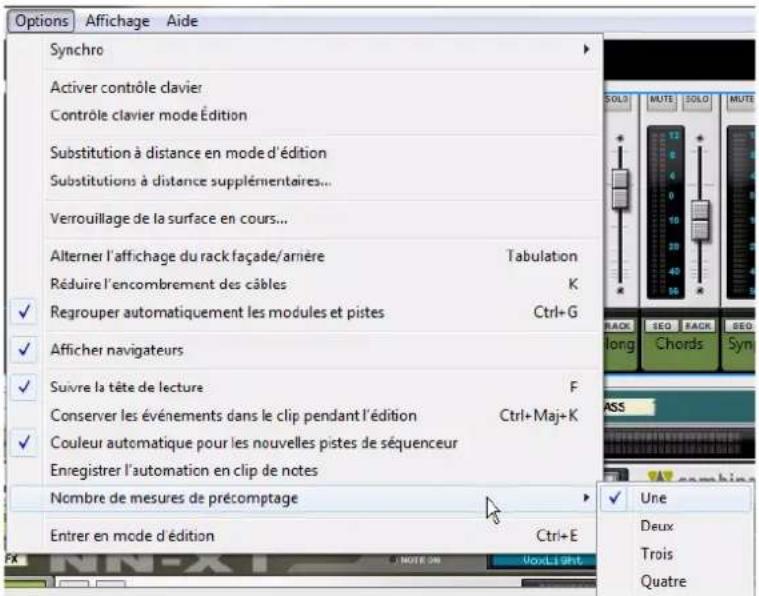Choose Alterner l'affichage du rack façade/arrière
Image resolution: width=759 pixels, height=596 pixels.
[x=305, y=256]
